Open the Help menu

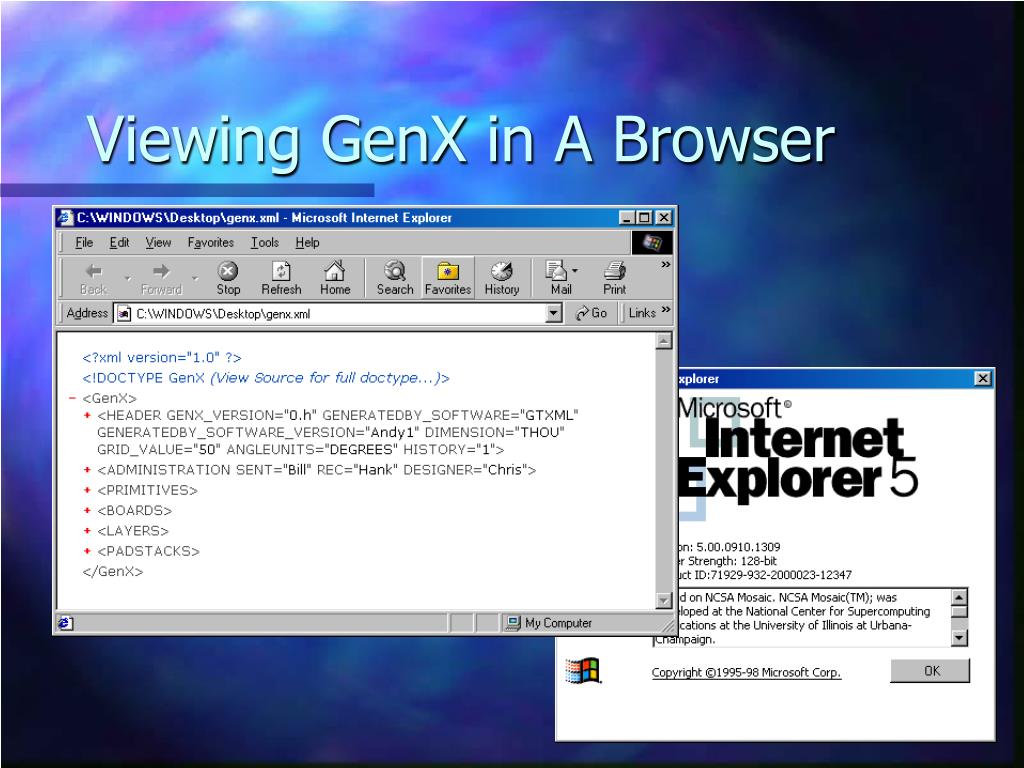[307, 242]
